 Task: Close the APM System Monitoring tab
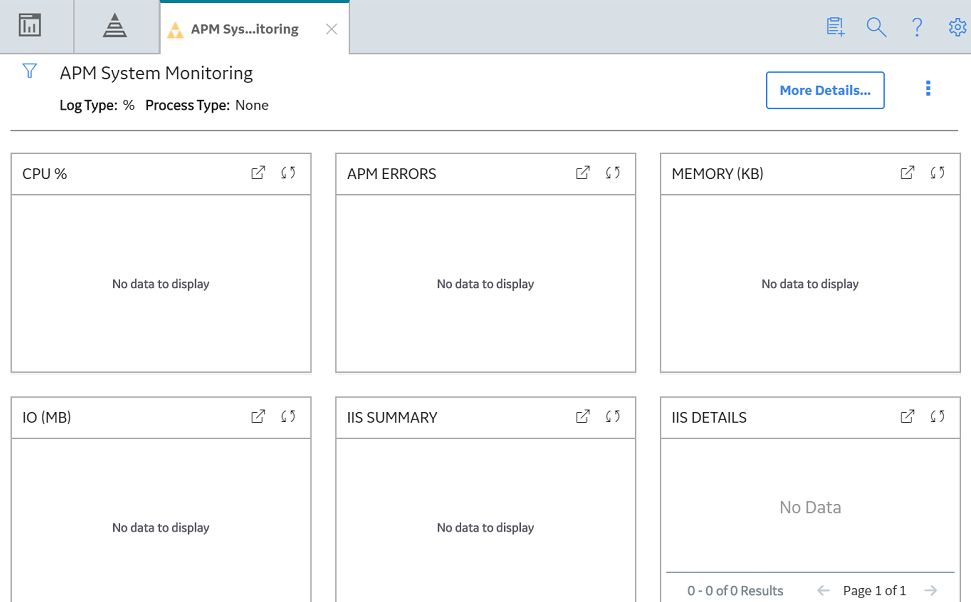click(332, 29)
